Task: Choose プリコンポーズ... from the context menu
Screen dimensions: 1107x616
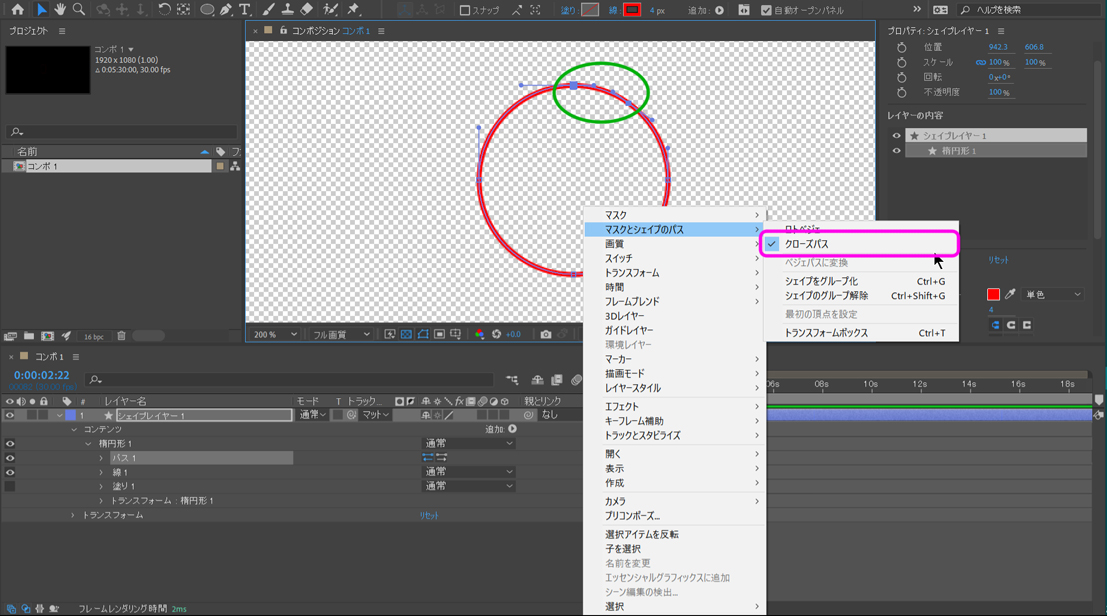Action: coord(632,516)
